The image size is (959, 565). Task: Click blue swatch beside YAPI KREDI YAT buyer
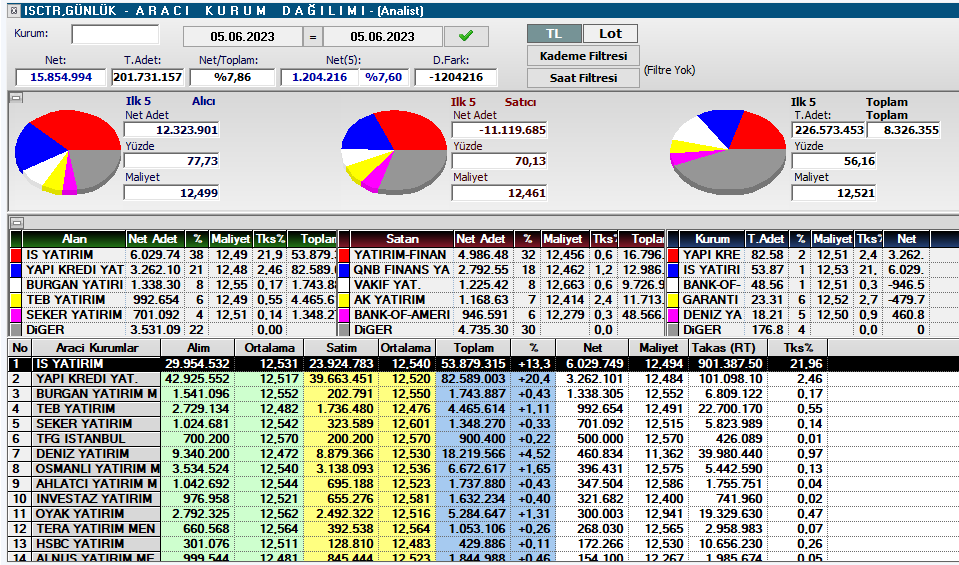[x=16, y=270]
